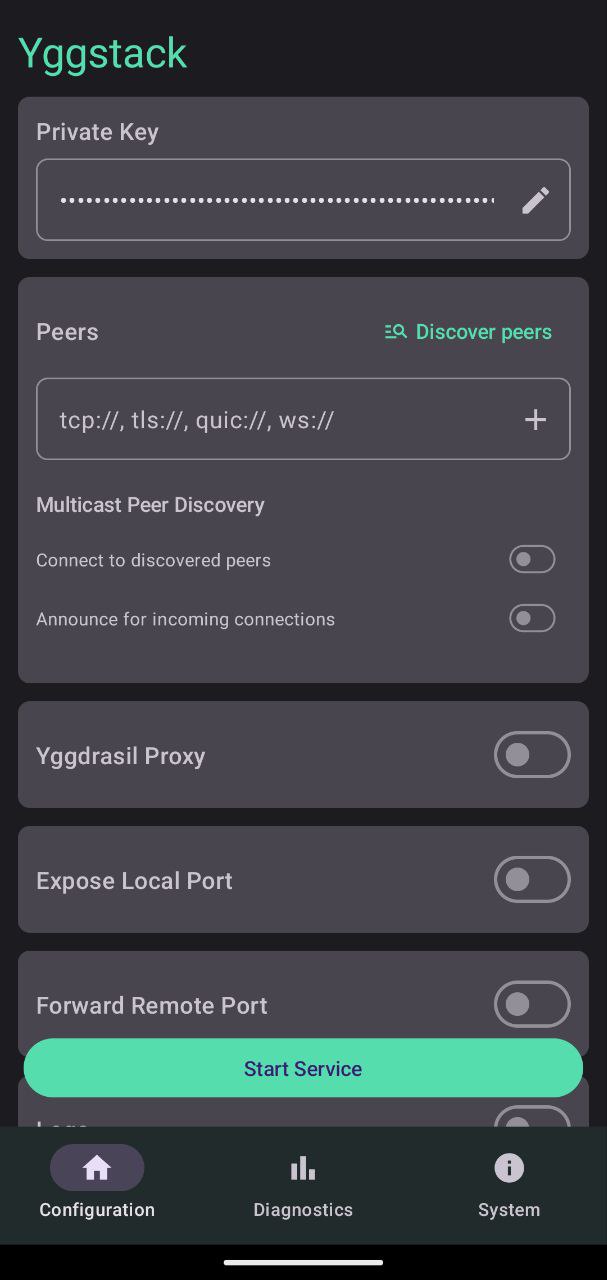Tap the System info icon
The height and width of the screenshot is (1280, 607).
pyautogui.click(x=509, y=1167)
